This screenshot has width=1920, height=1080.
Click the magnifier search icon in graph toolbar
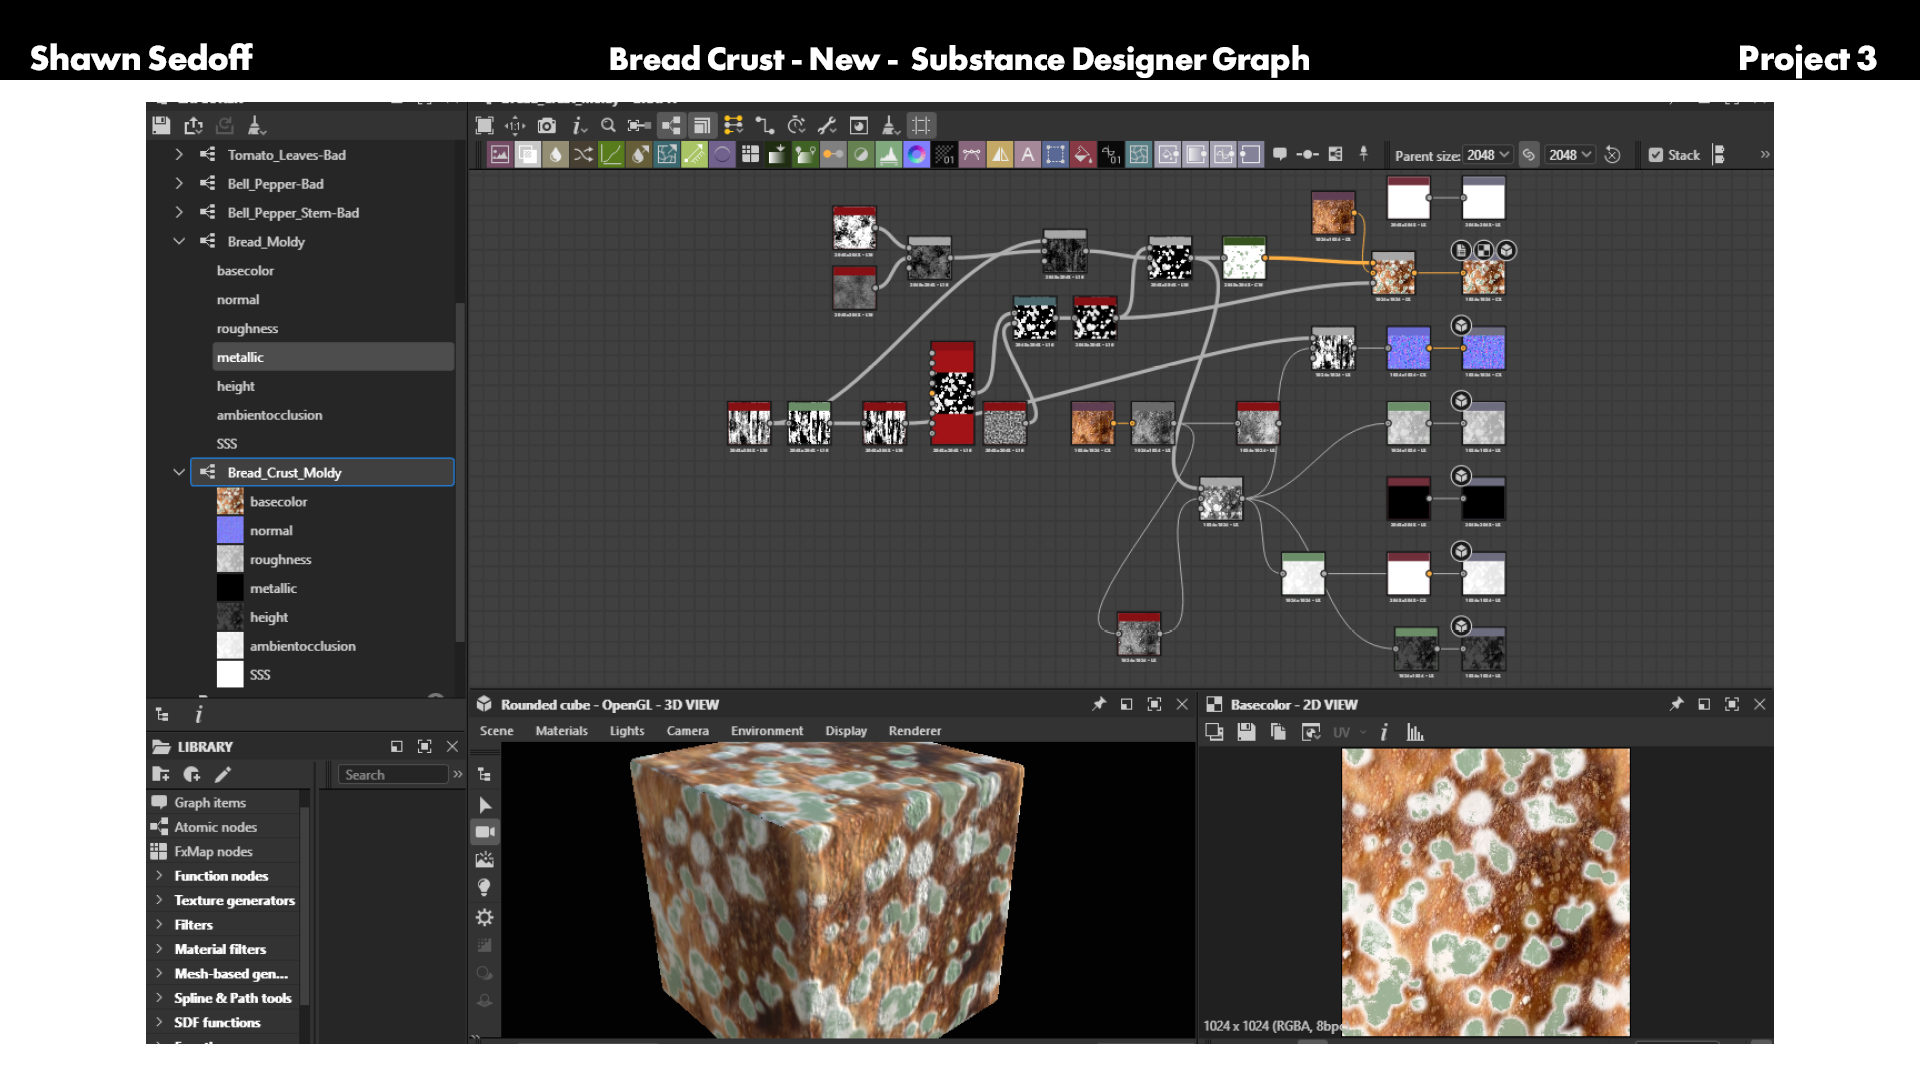pyautogui.click(x=608, y=125)
